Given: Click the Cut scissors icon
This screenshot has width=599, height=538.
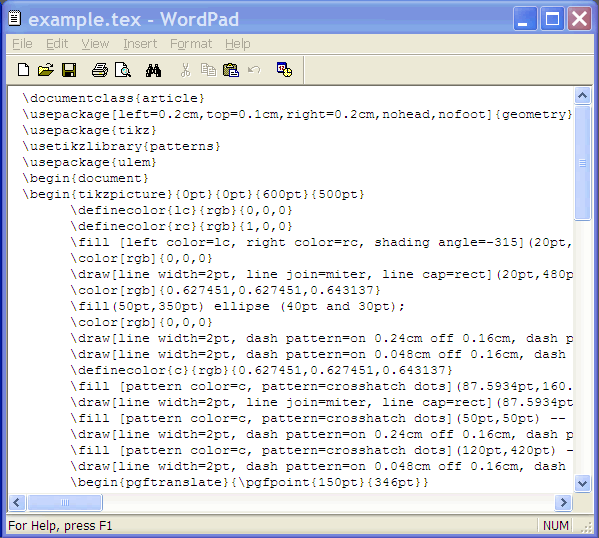Looking at the screenshot, I should (185, 70).
